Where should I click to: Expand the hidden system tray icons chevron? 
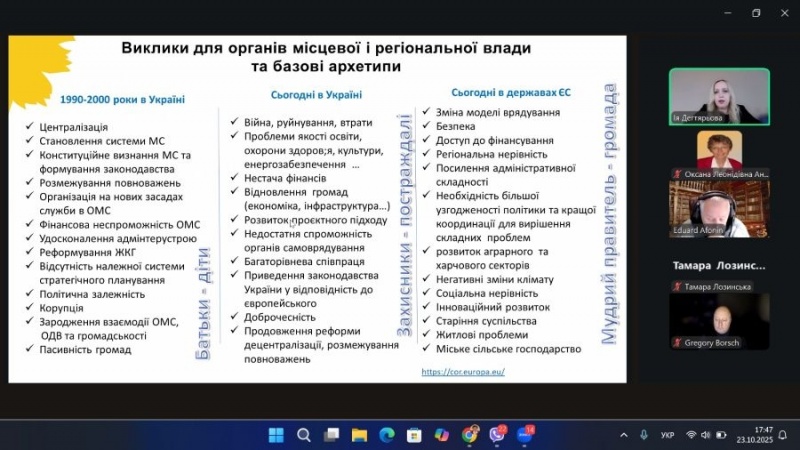coord(624,435)
